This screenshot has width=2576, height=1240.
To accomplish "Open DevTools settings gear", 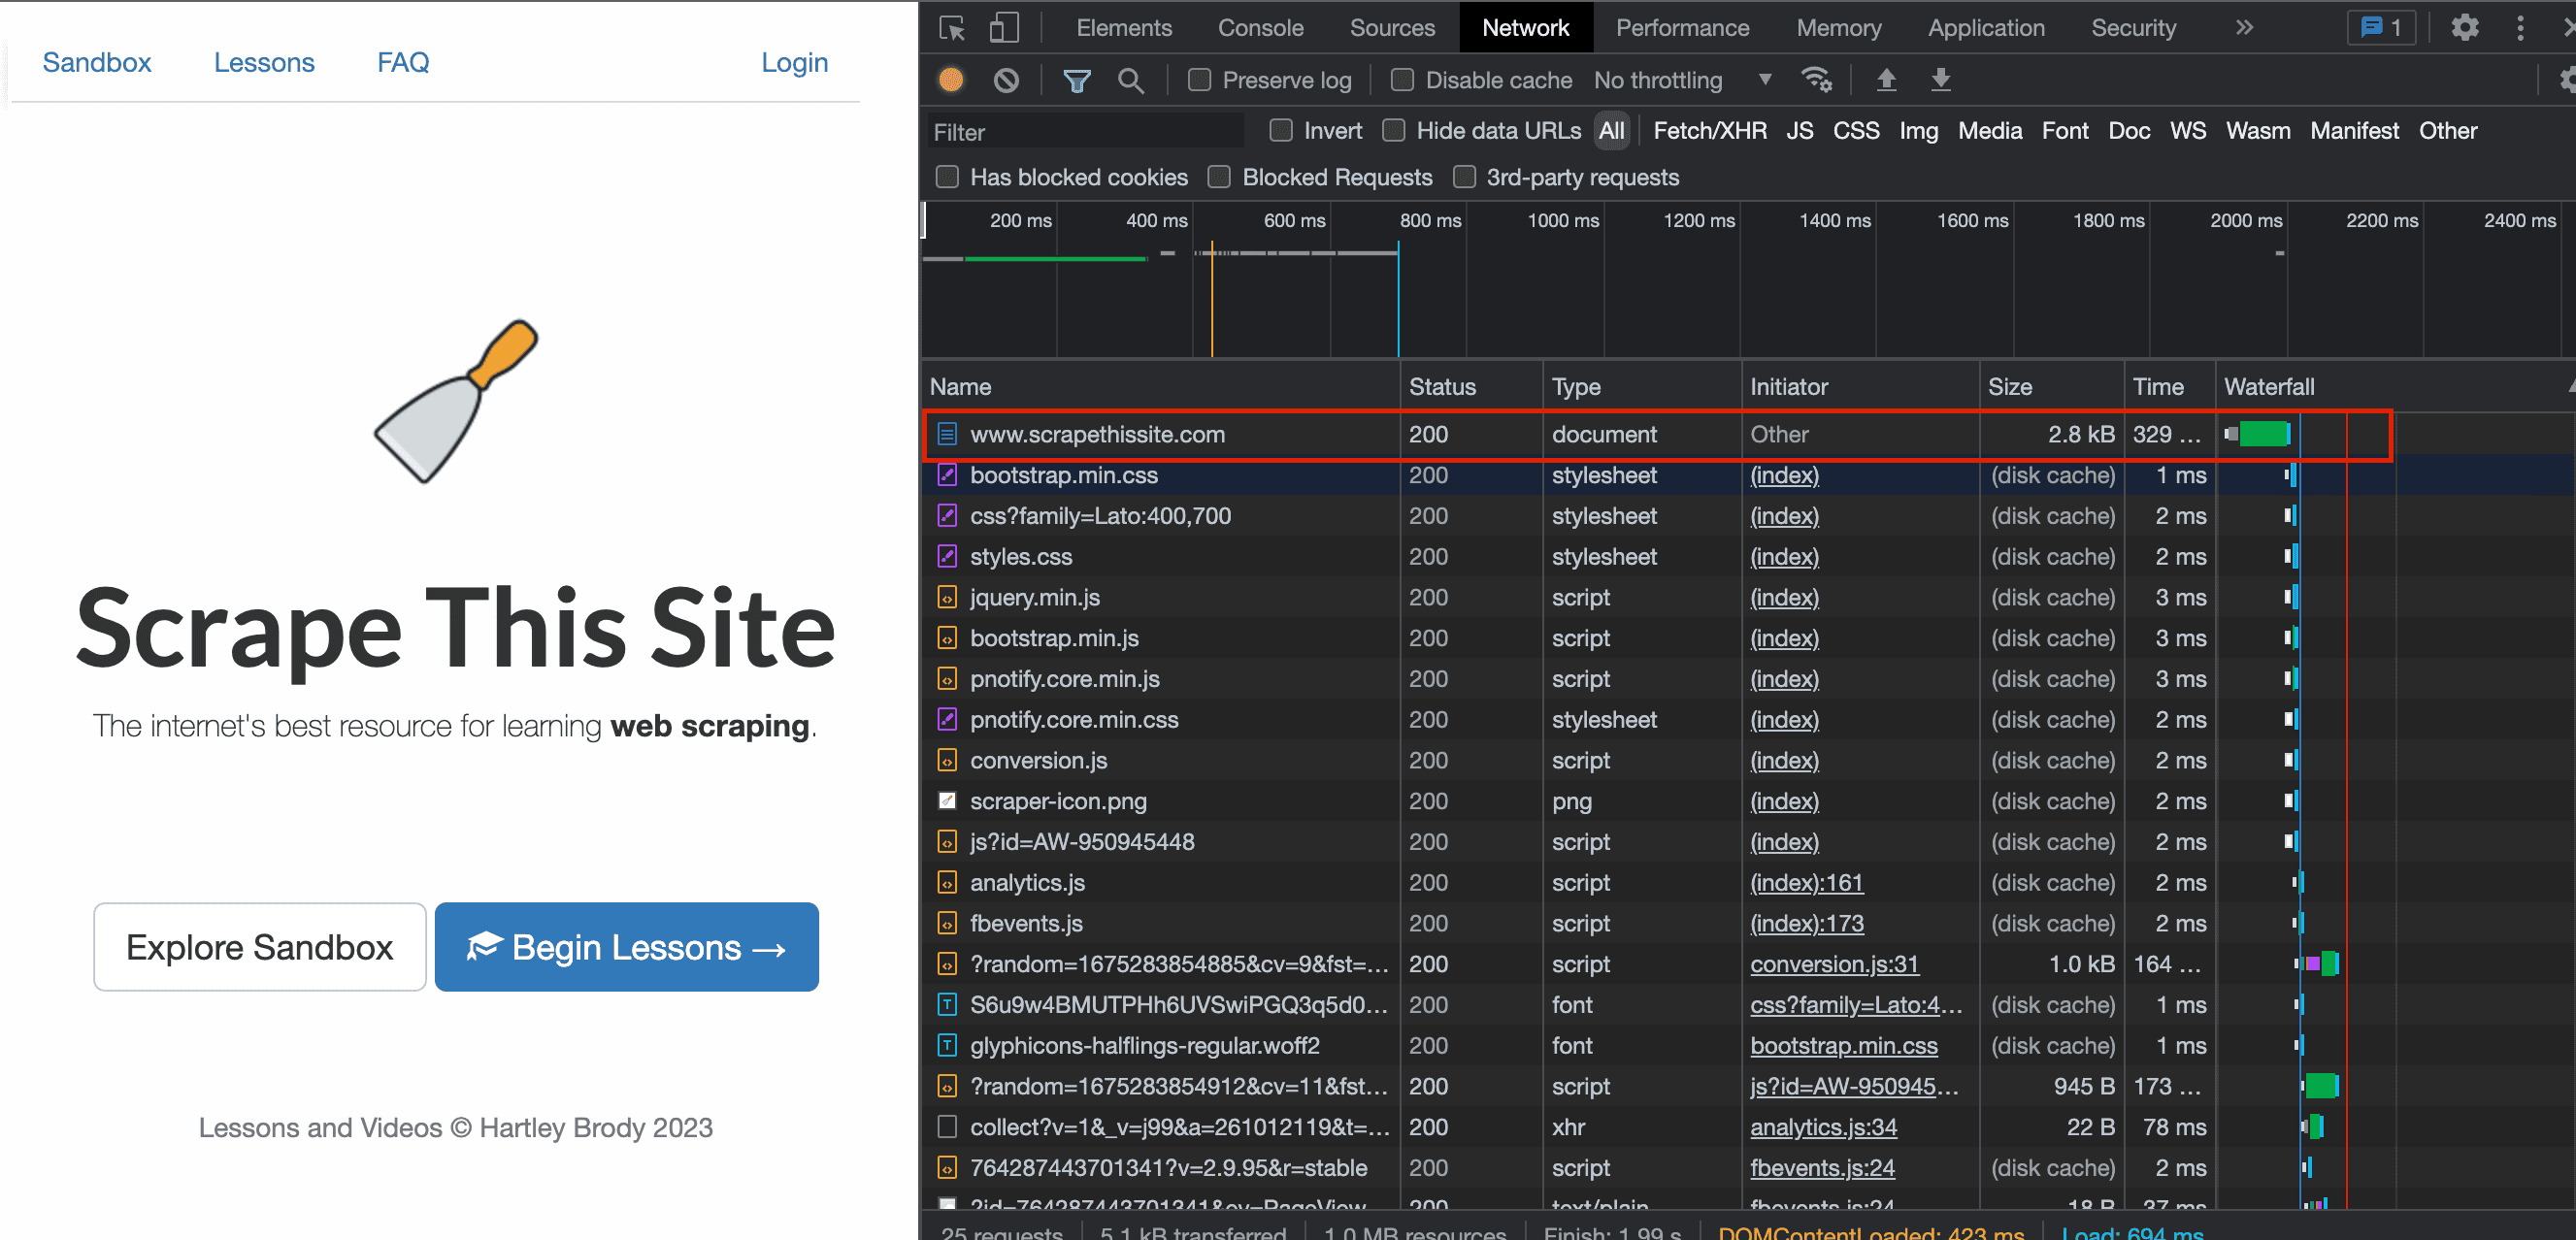I will [x=2465, y=28].
